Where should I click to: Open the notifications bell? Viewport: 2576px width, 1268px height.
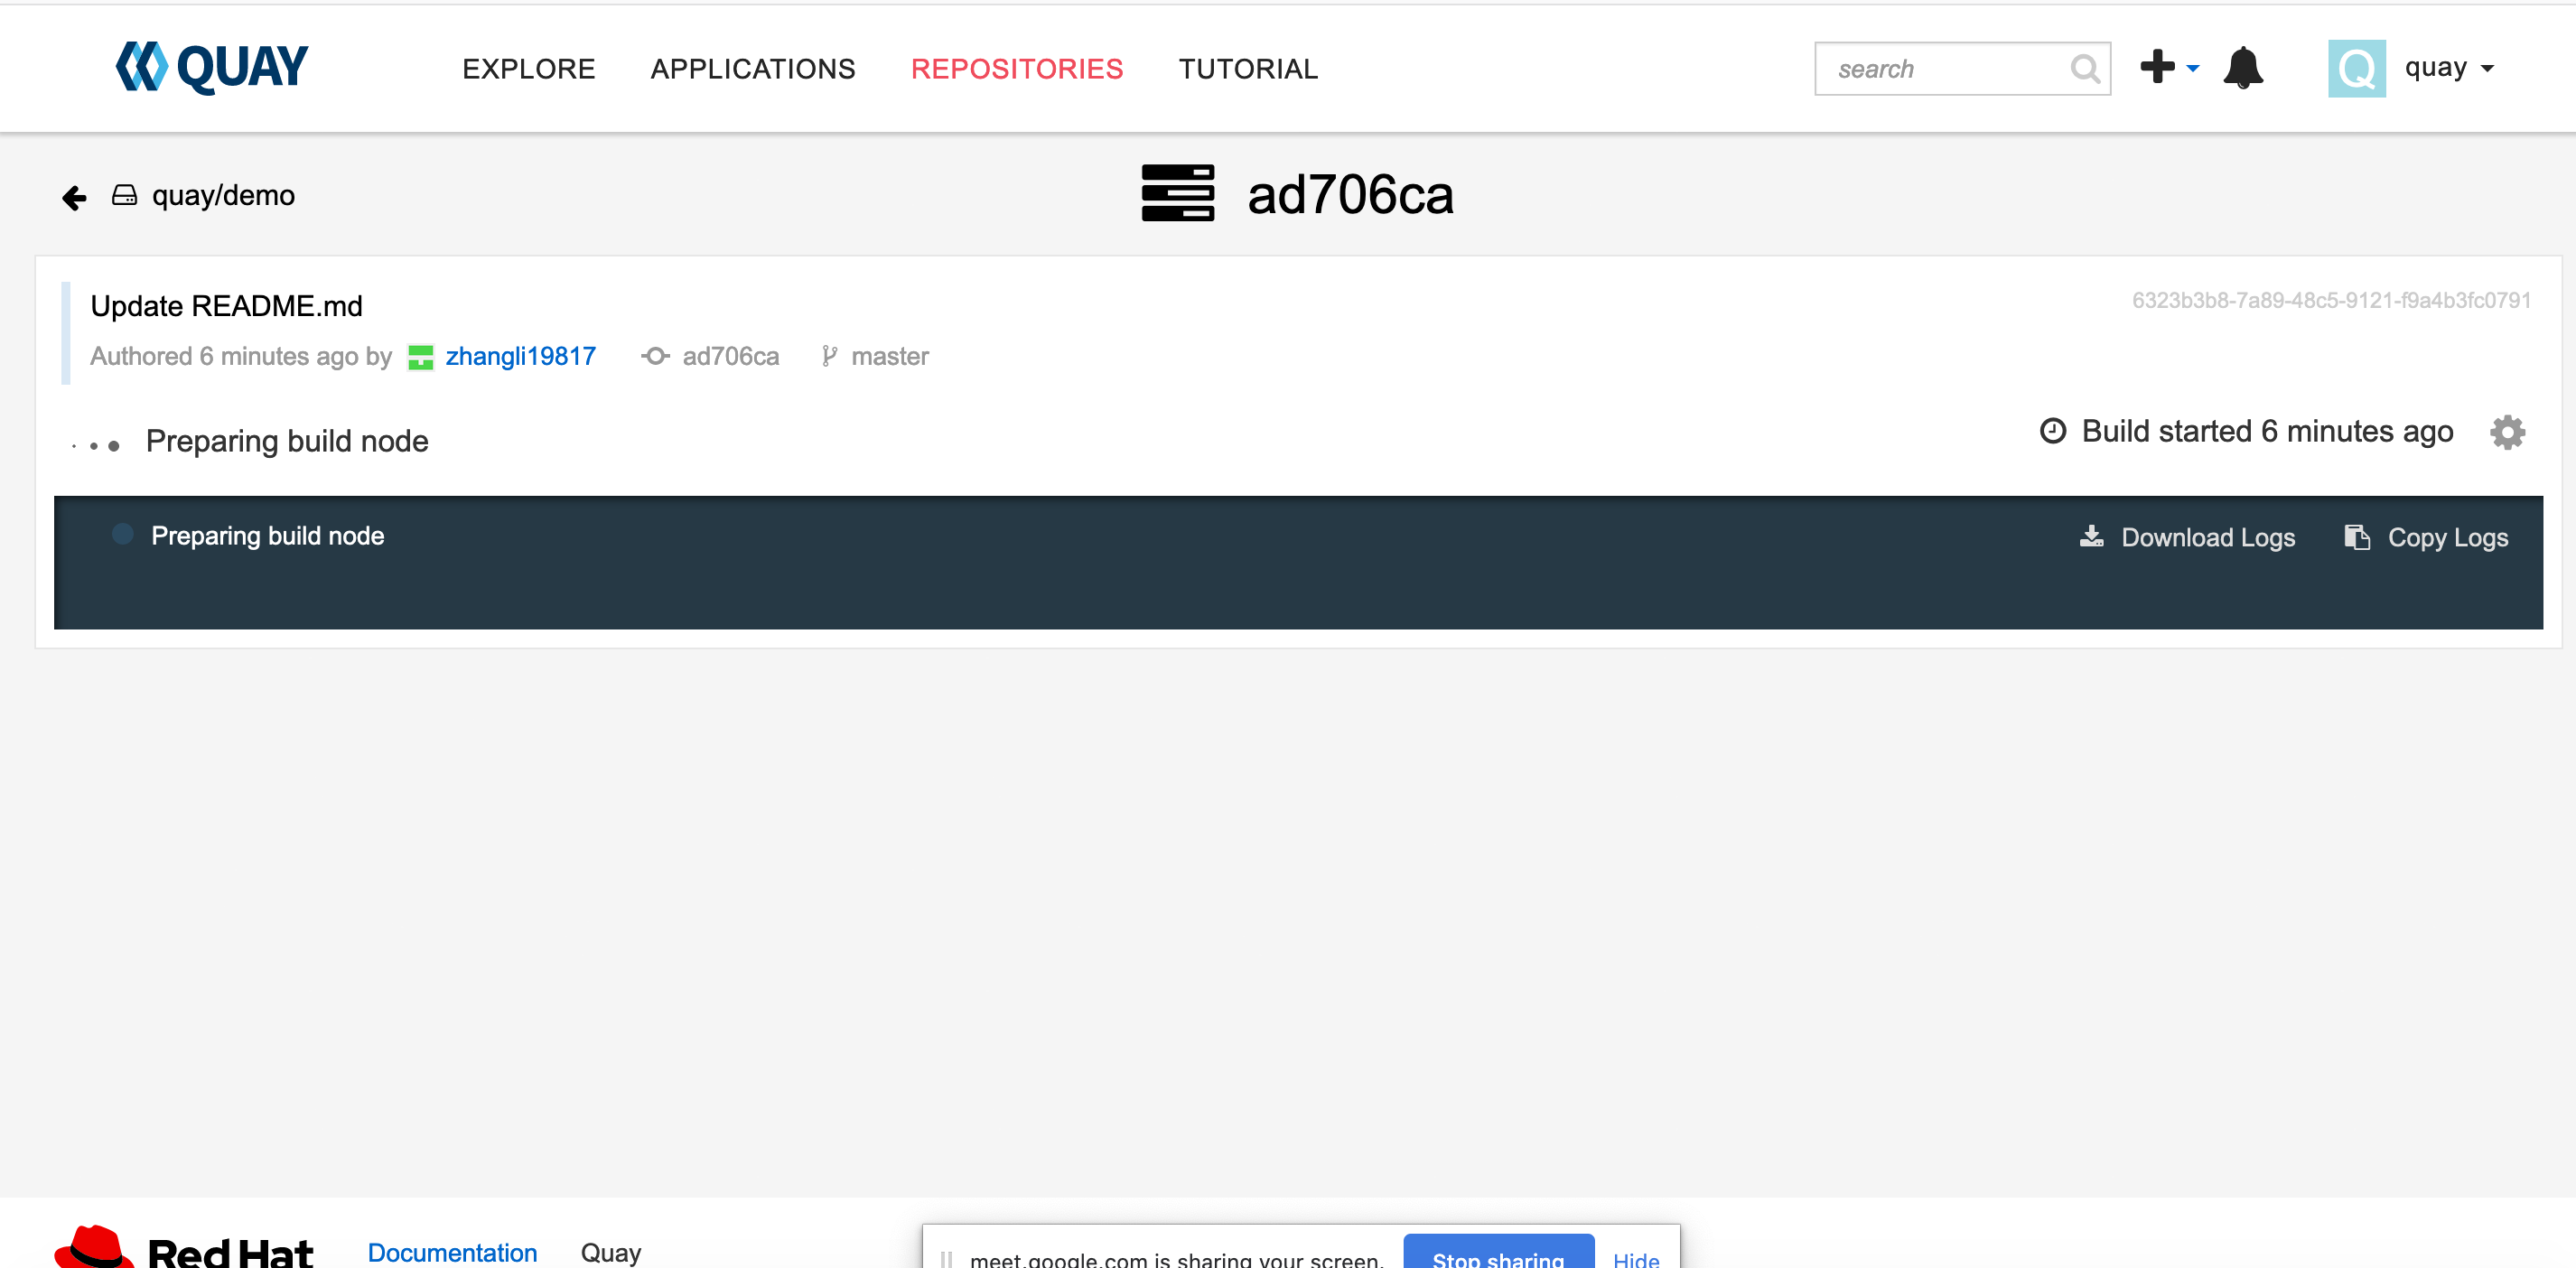tap(2243, 68)
